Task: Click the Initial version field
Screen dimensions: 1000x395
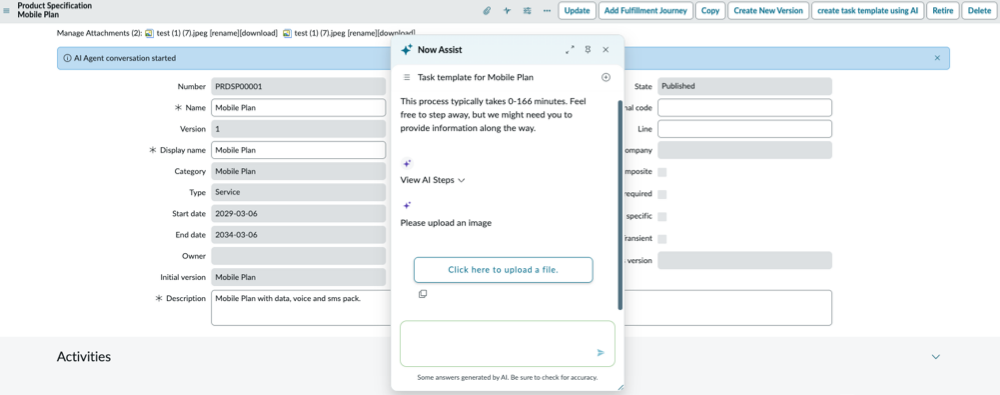Action: [298, 278]
